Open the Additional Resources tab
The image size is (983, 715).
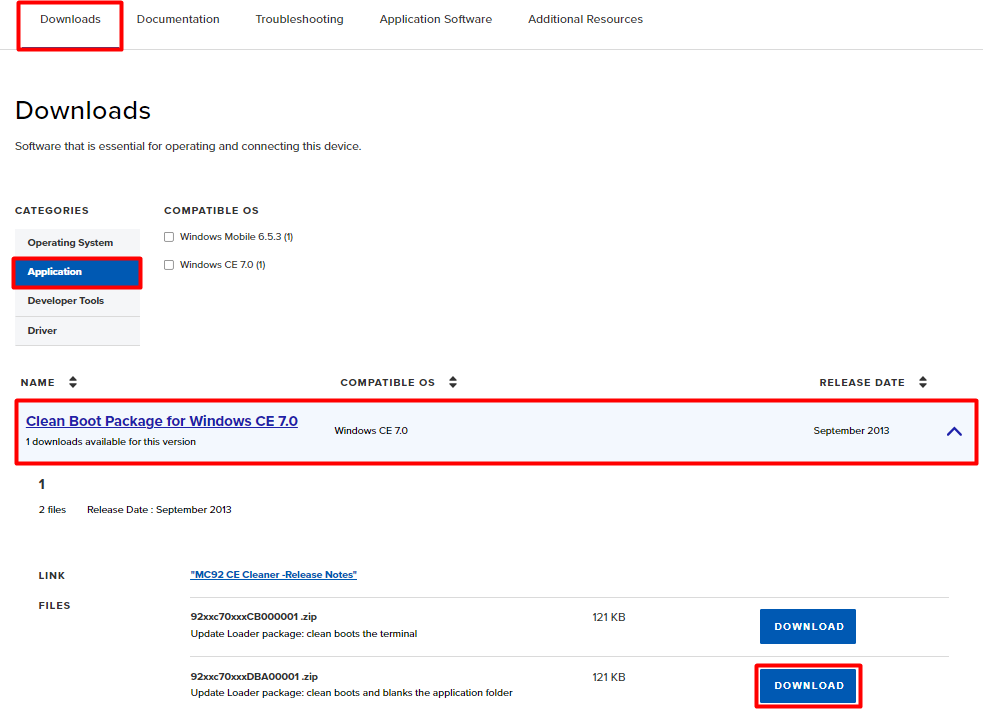click(x=585, y=20)
